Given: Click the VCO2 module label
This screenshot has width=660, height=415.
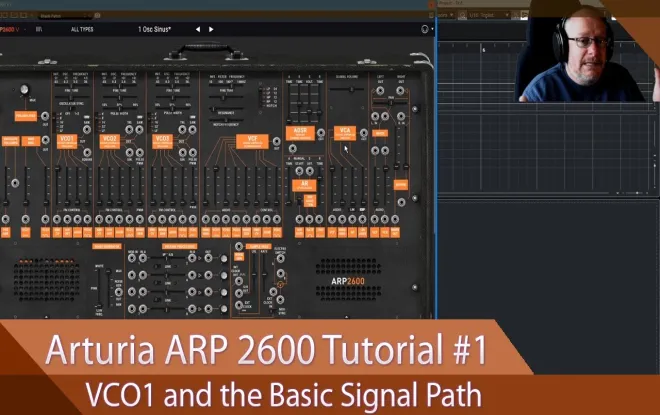Looking at the screenshot, I should tap(109, 141).
